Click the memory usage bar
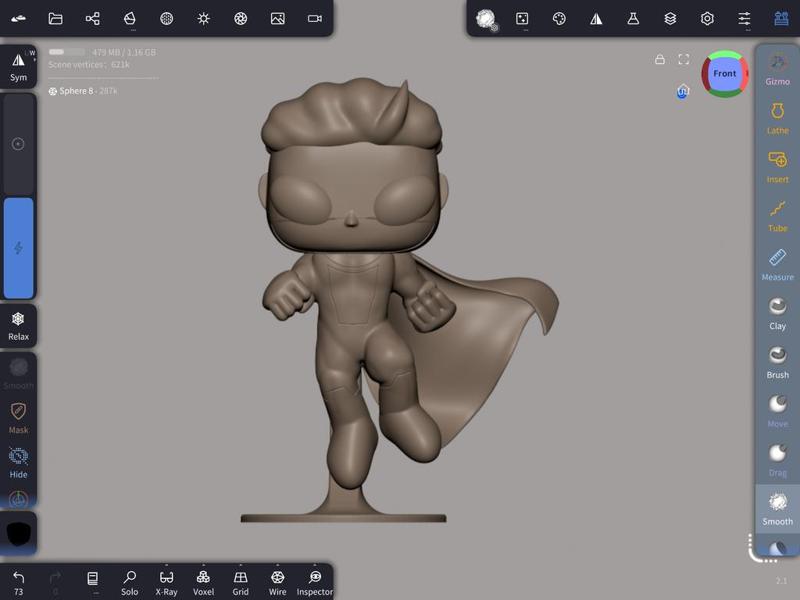The width and height of the screenshot is (800, 600). point(66,52)
